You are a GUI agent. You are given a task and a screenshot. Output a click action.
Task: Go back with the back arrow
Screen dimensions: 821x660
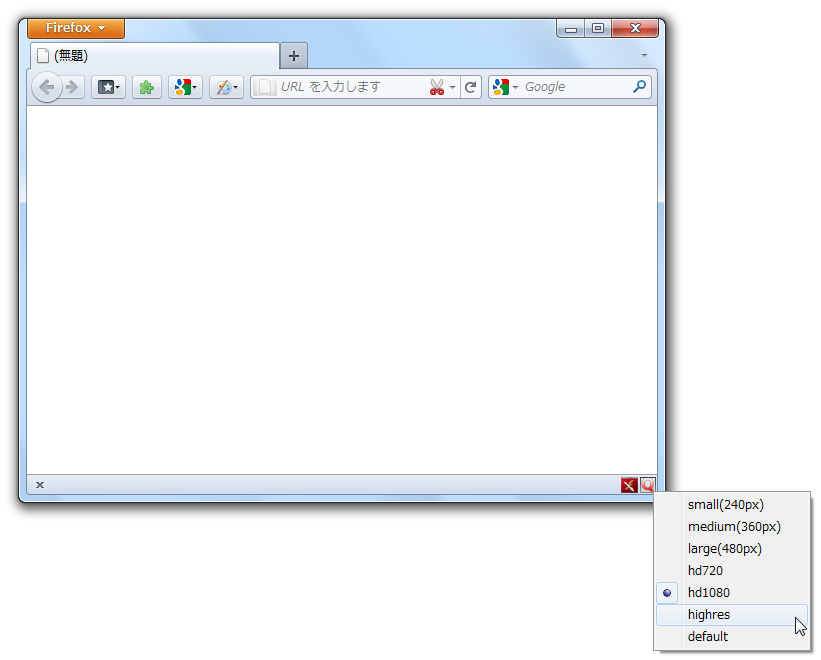47,87
